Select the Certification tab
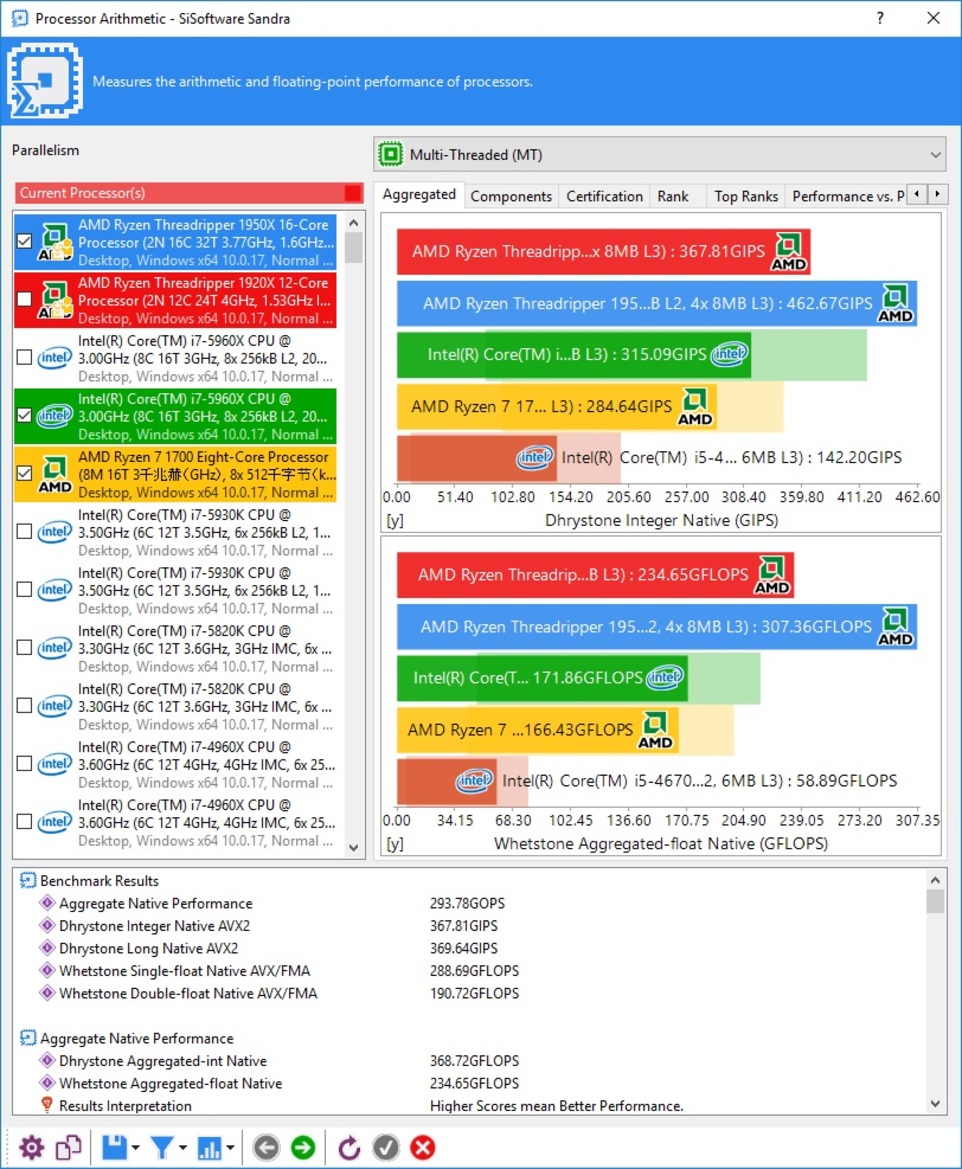 pyautogui.click(x=604, y=196)
